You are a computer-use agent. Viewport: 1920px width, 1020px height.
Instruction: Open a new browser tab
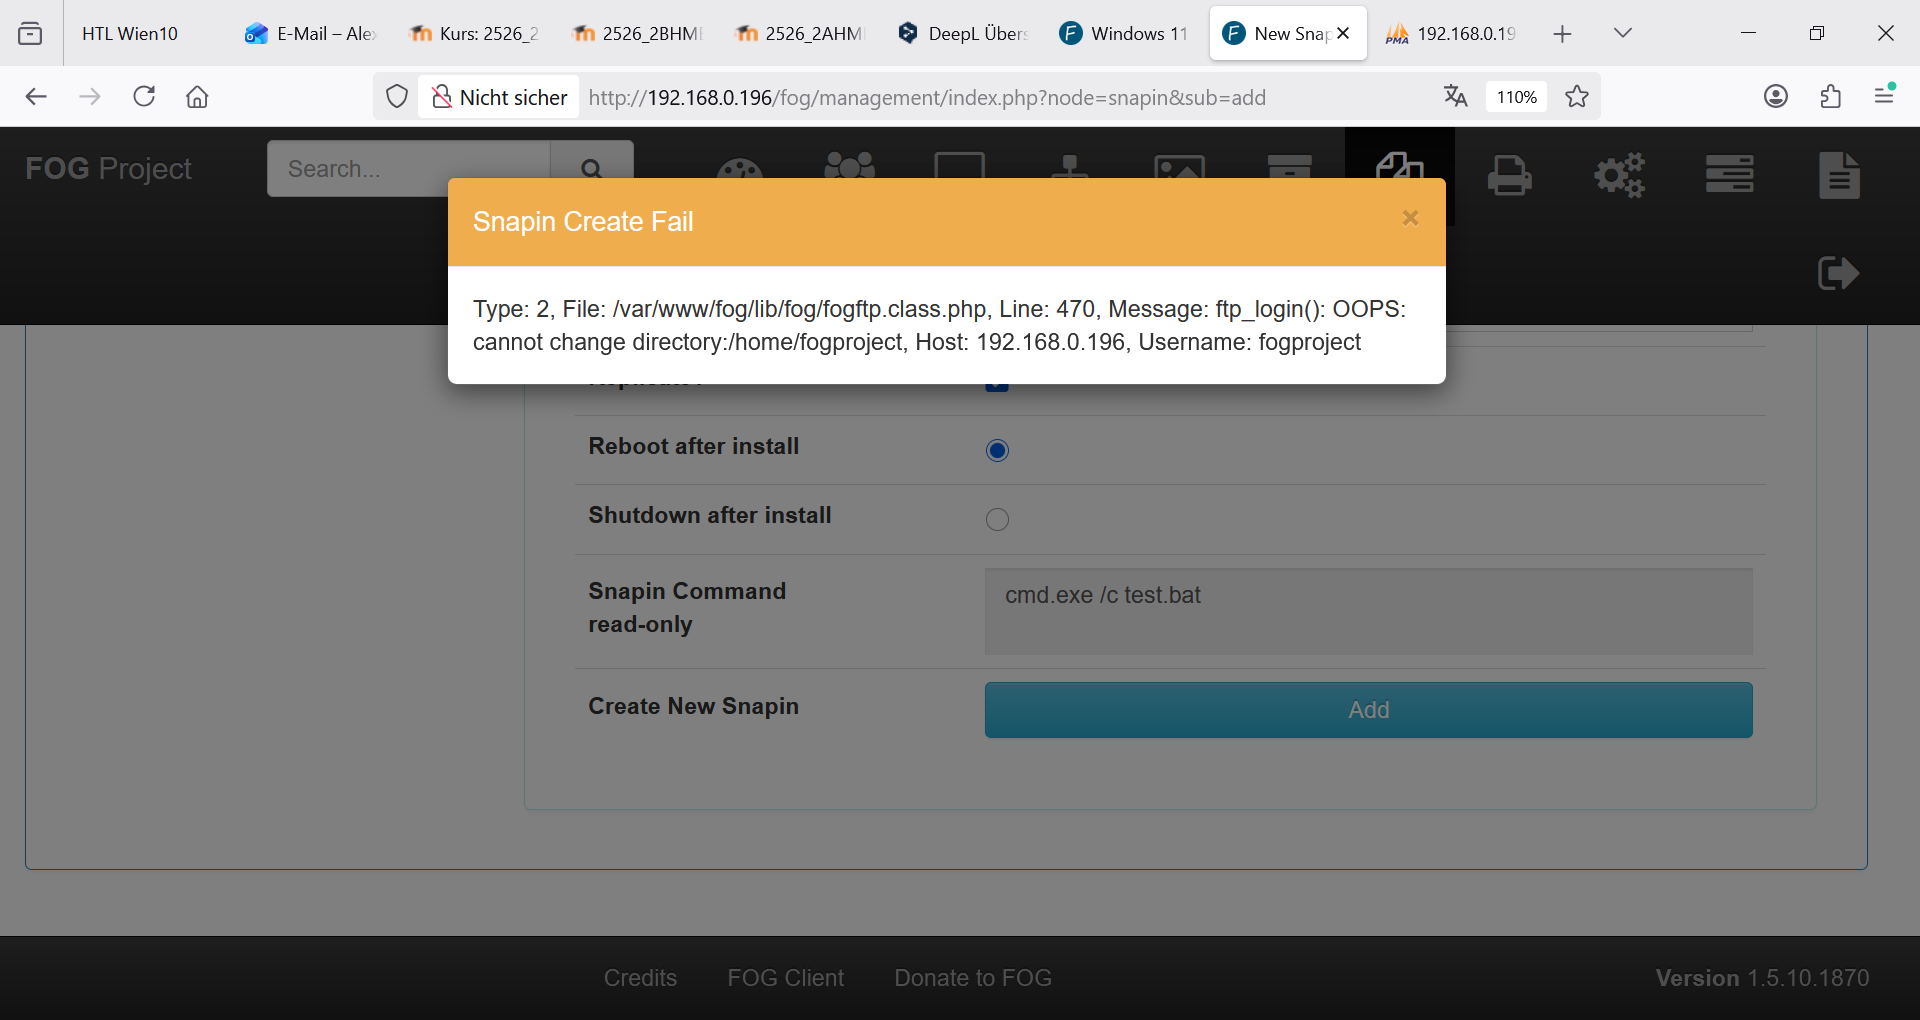coord(1562,34)
